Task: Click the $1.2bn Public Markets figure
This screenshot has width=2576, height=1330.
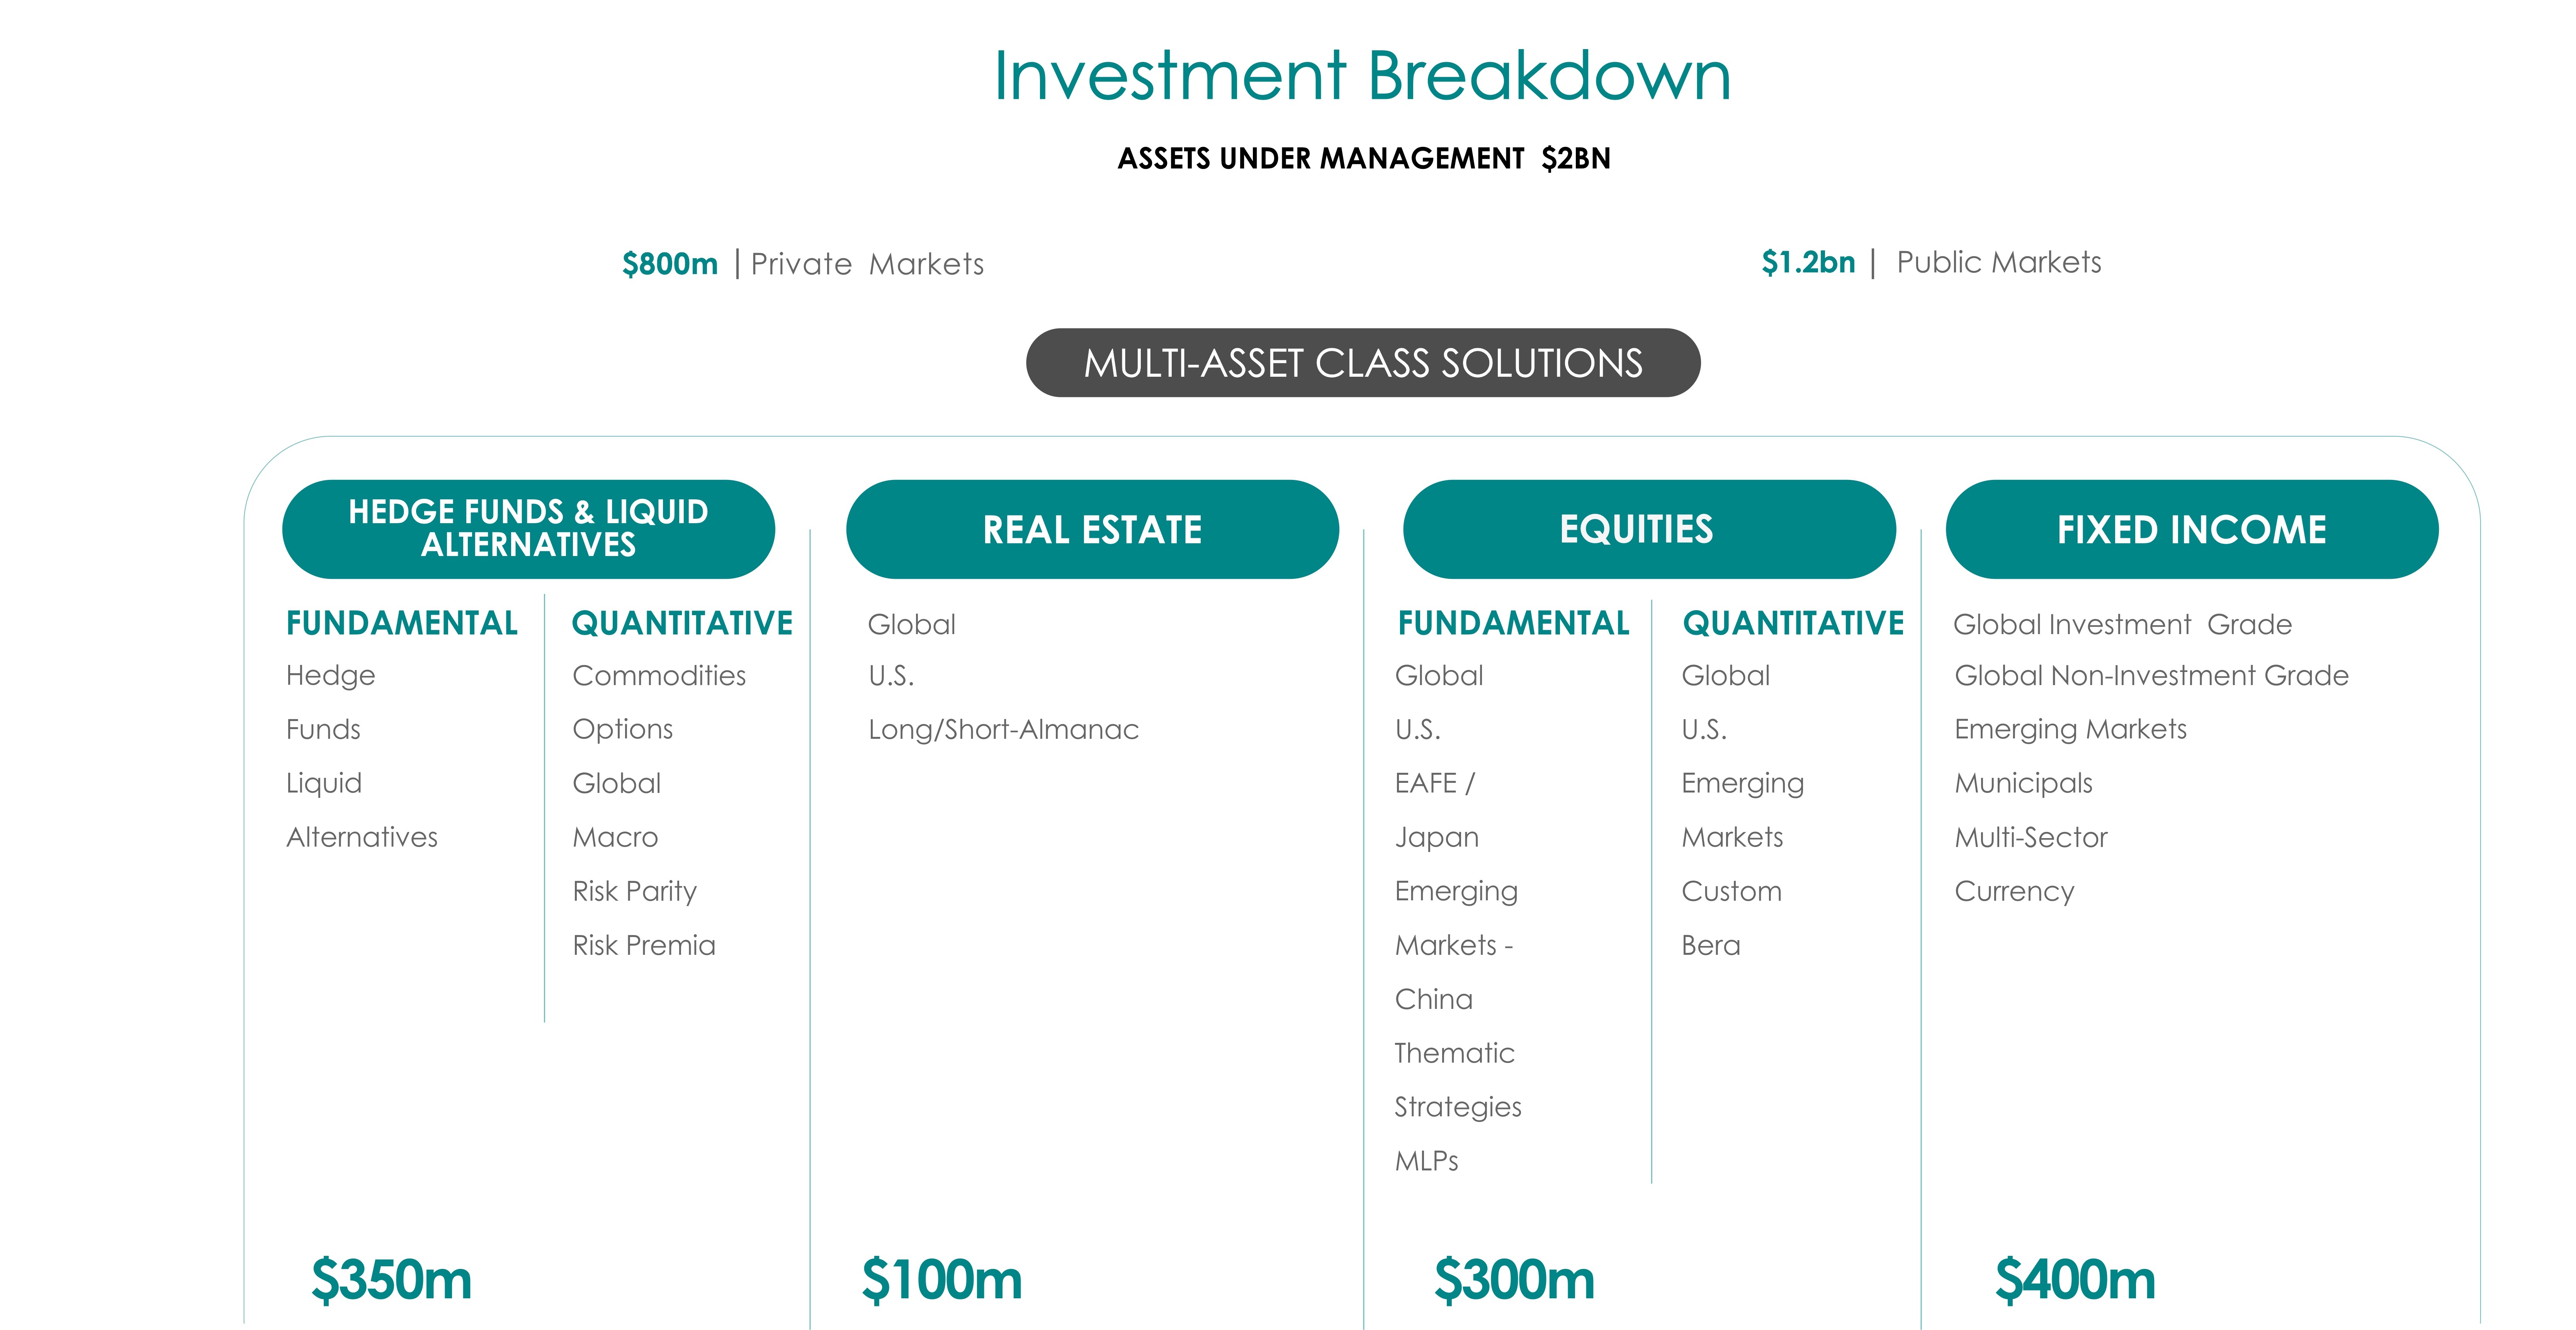Action: [1808, 262]
